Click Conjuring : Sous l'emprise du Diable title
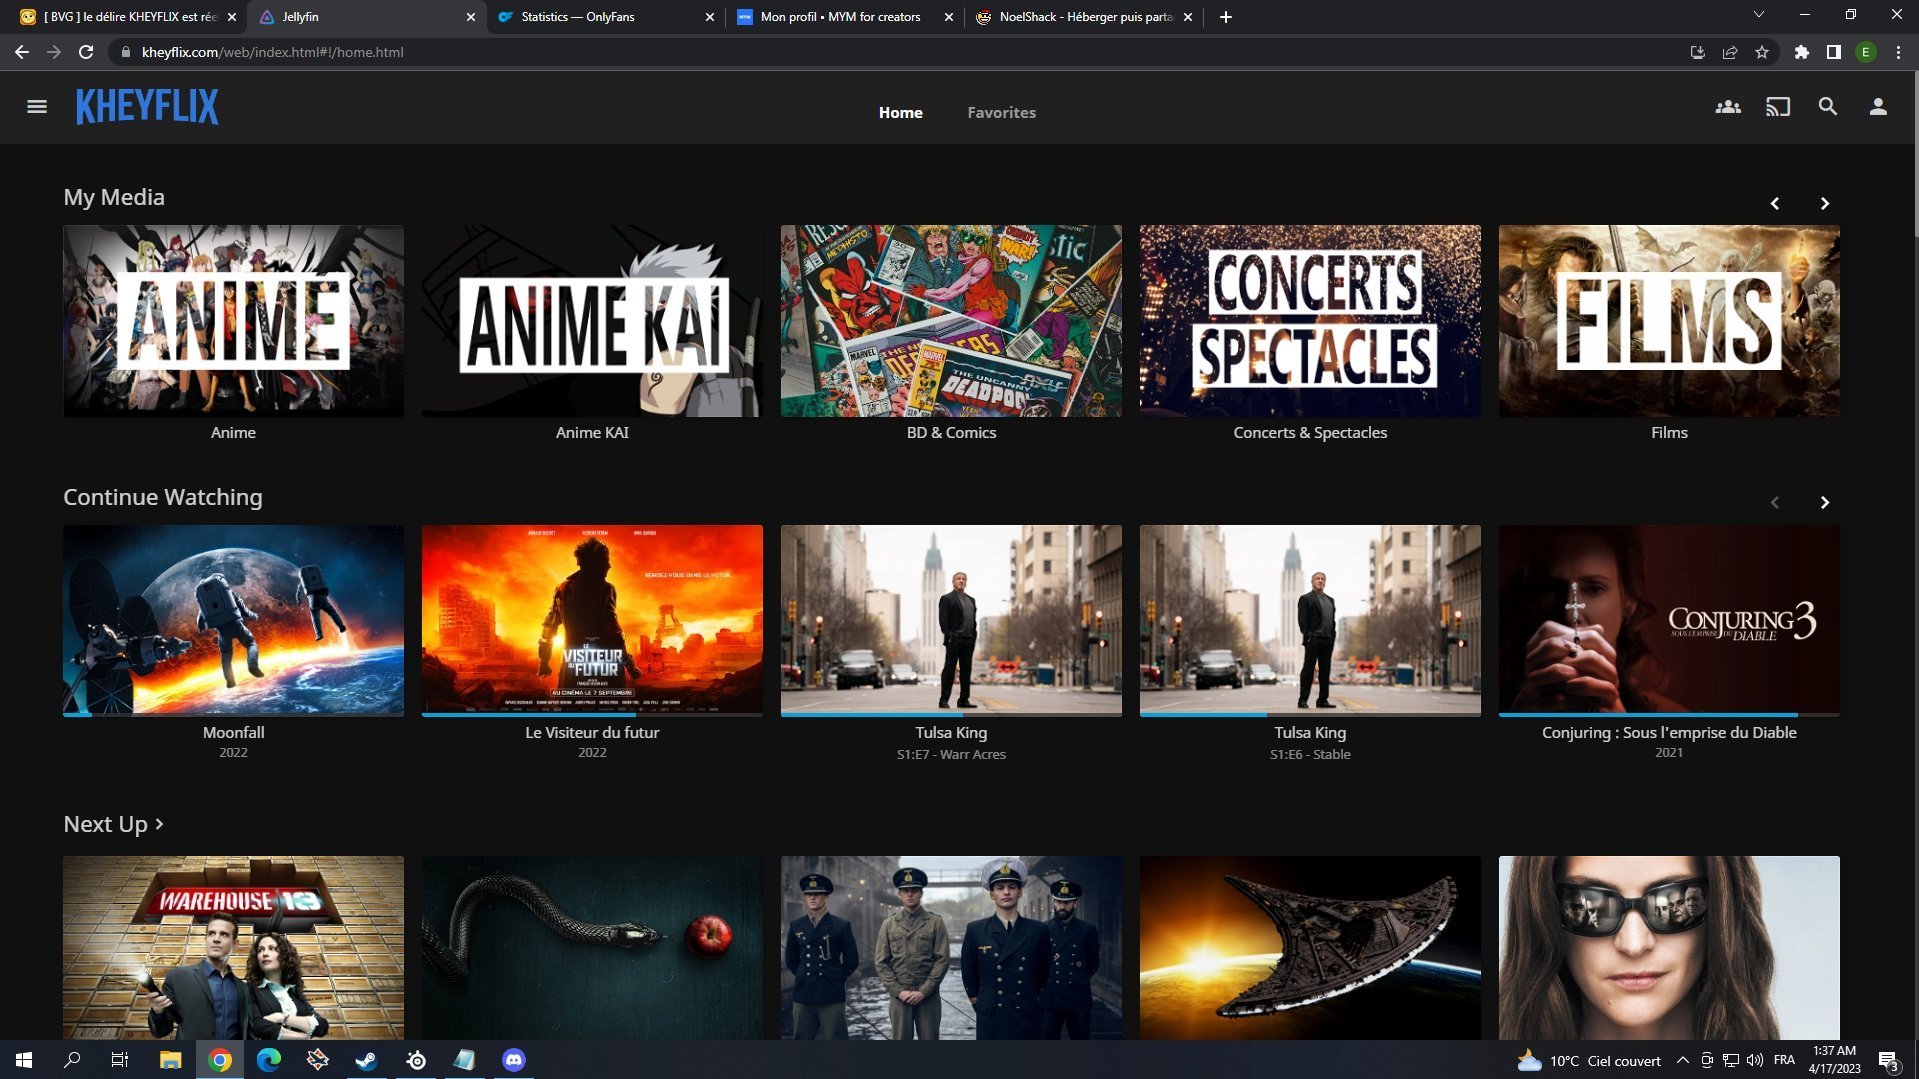The height and width of the screenshot is (1079, 1919). tap(1669, 732)
